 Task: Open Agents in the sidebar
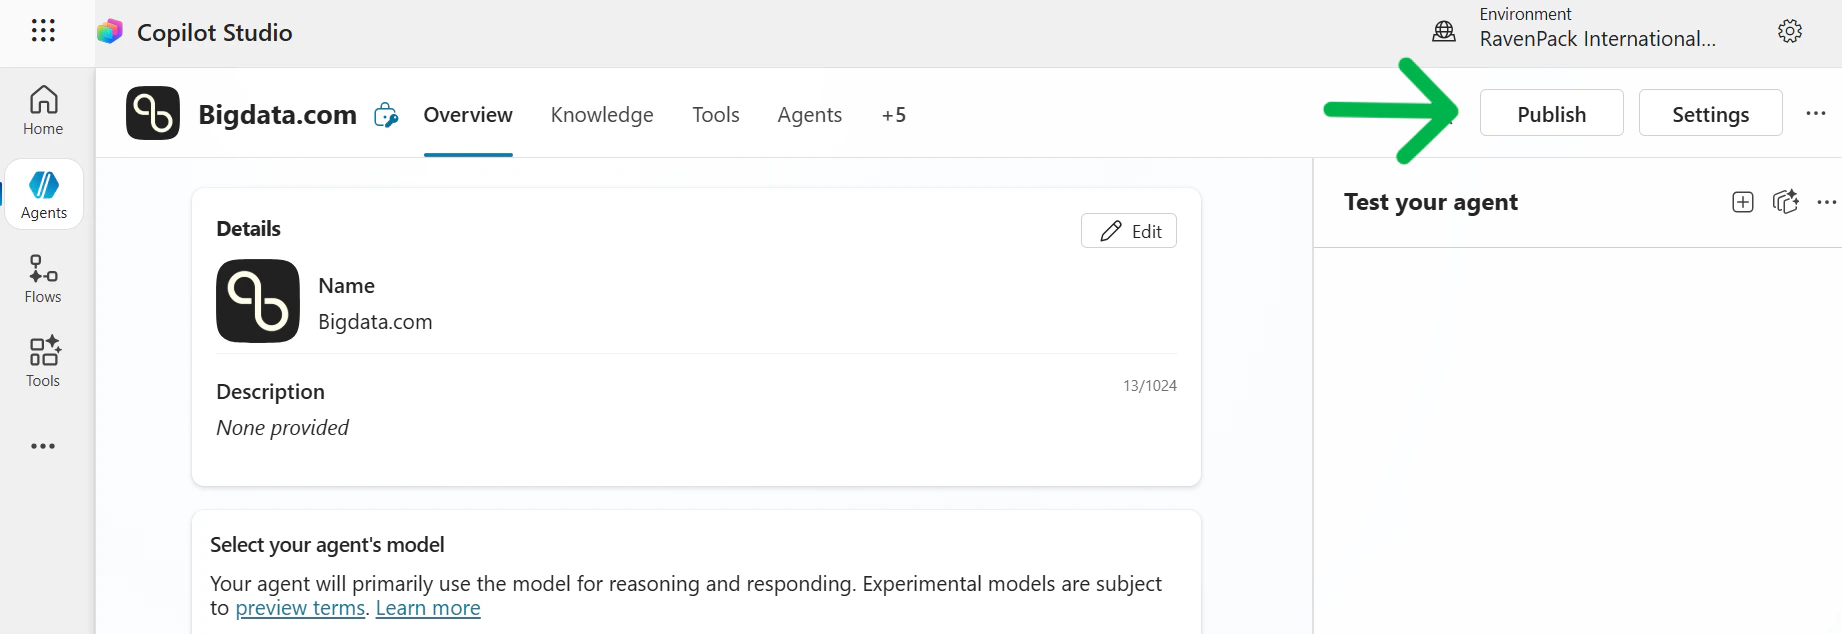click(44, 195)
